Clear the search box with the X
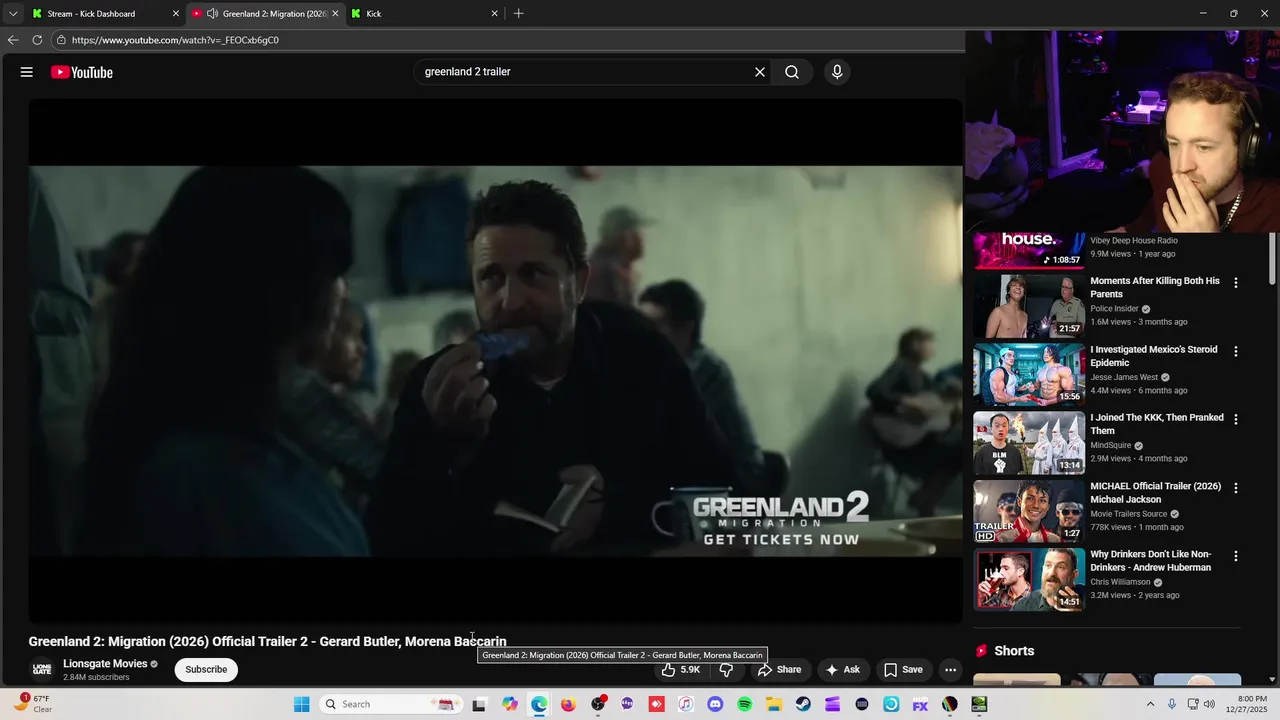The image size is (1280, 720). pos(760,72)
